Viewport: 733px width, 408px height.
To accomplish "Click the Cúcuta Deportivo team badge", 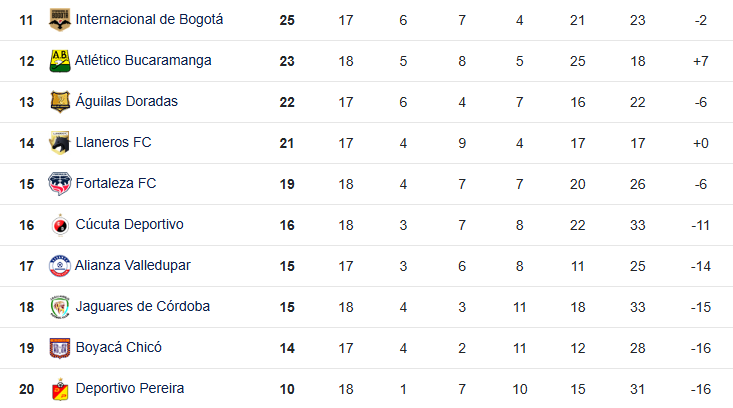I will click(60, 224).
